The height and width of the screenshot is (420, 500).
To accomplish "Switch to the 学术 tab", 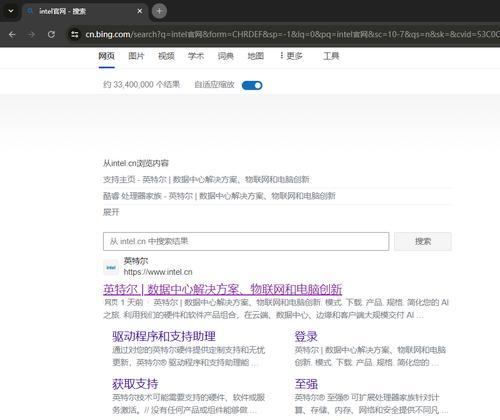I will coord(196,56).
